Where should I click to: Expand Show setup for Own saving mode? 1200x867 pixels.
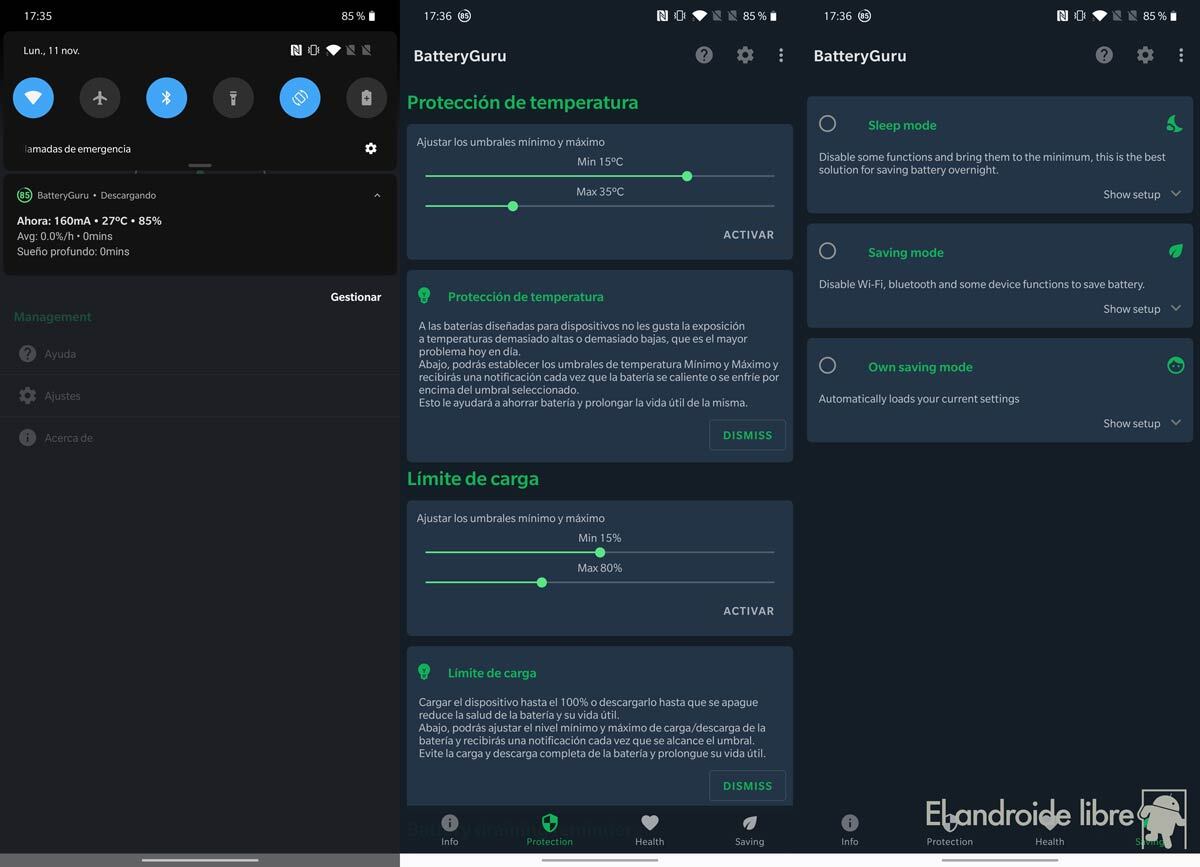click(1142, 423)
